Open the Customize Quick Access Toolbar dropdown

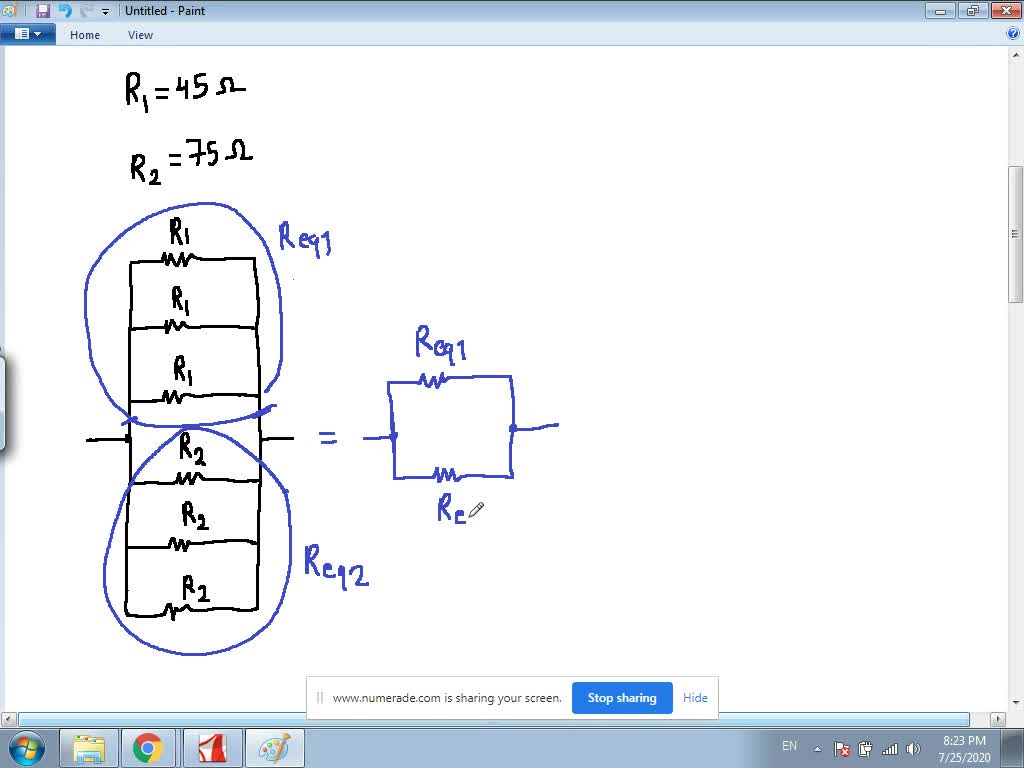tap(104, 10)
